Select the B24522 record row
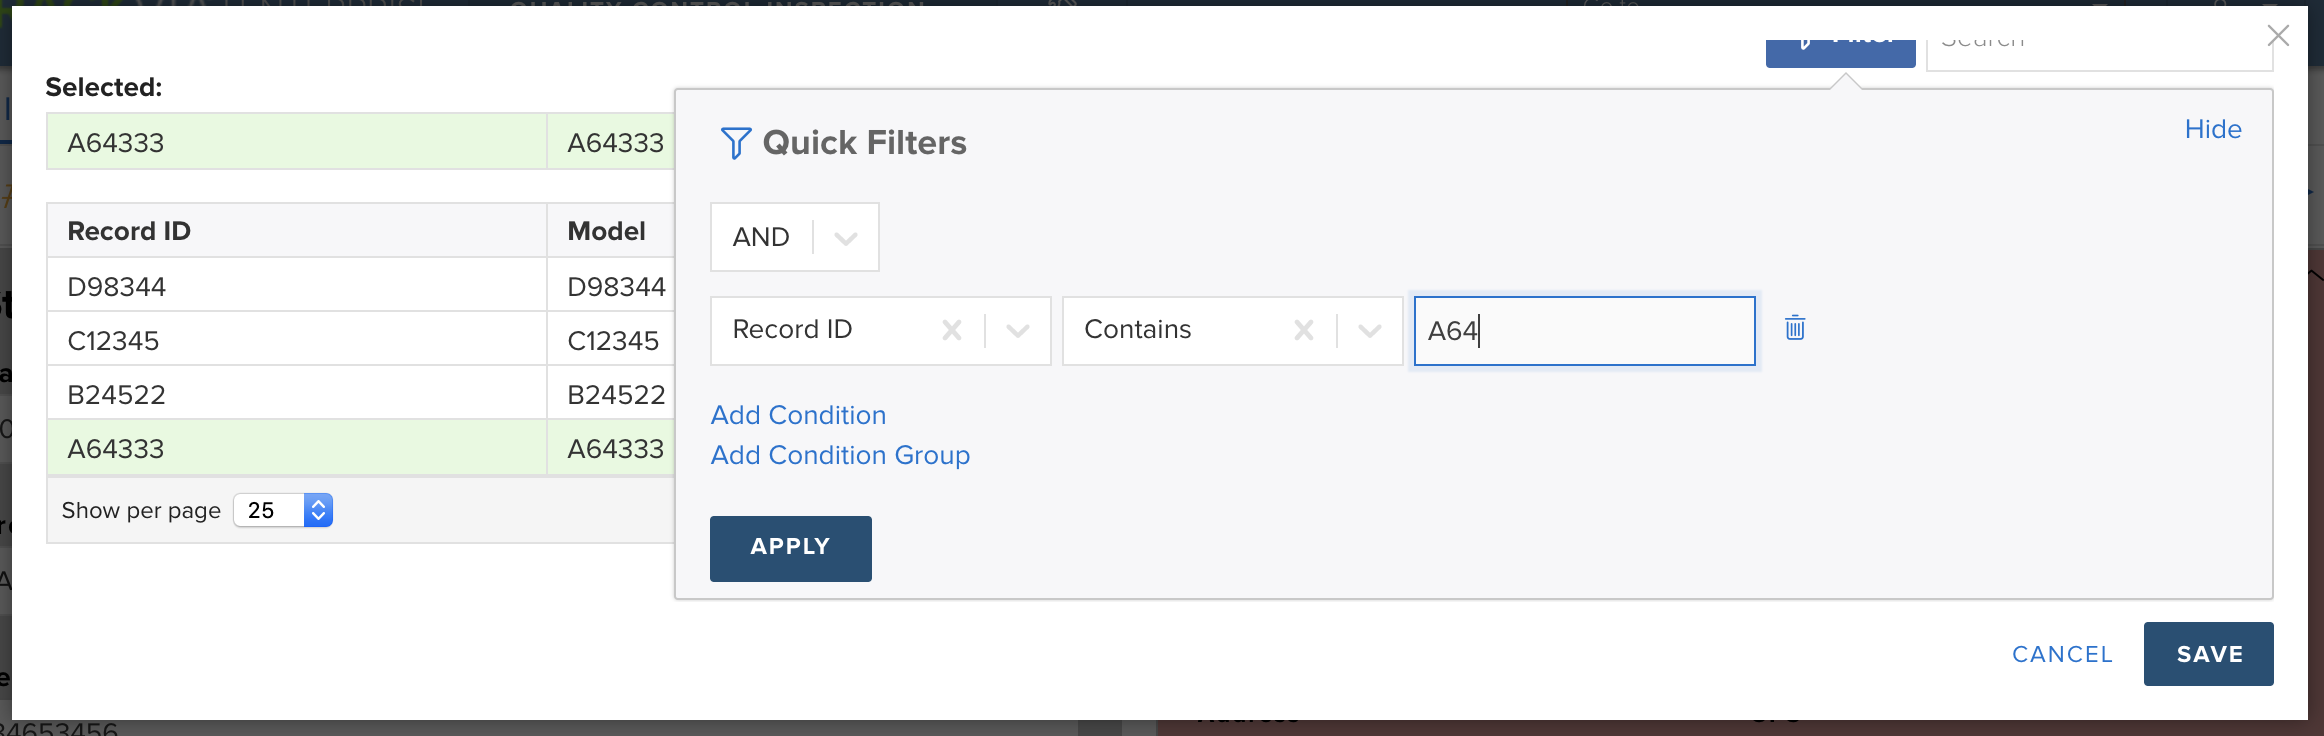Image resolution: width=2324 pixels, height=736 pixels. 361,394
